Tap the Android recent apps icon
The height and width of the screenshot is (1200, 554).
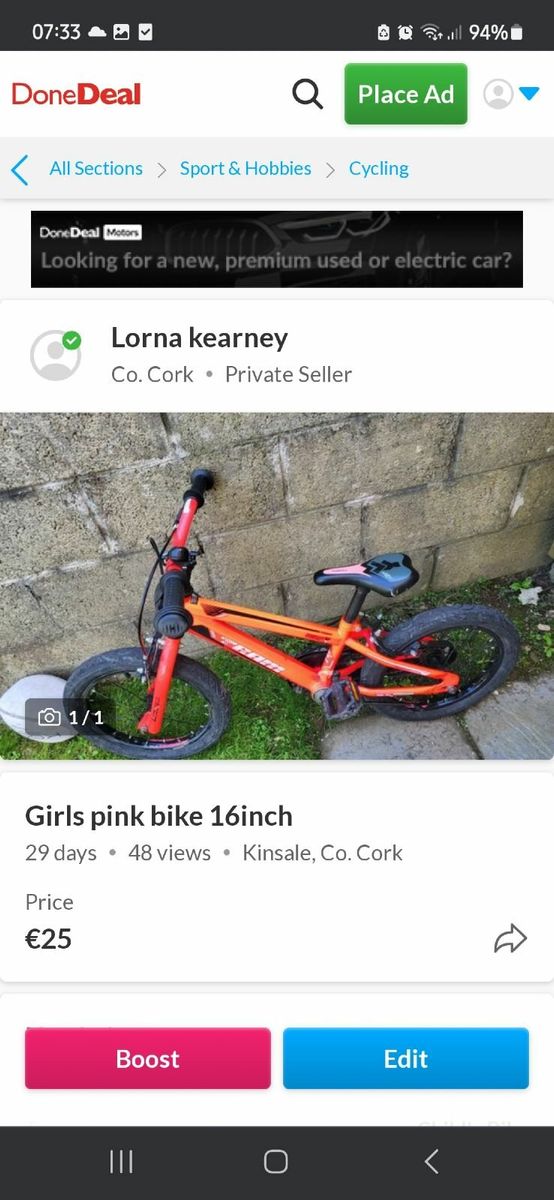[x=121, y=1161]
